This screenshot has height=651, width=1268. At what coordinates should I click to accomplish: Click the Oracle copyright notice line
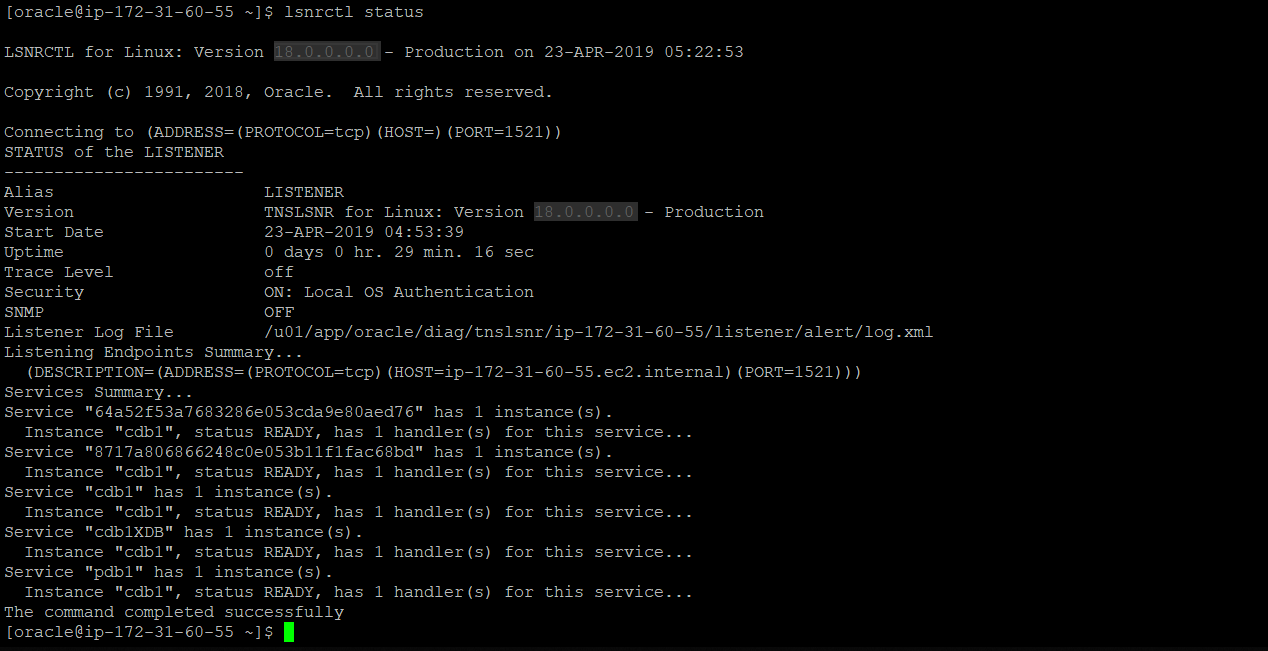[x=278, y=92]
